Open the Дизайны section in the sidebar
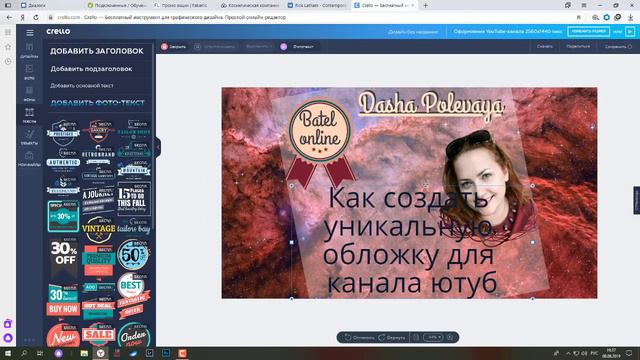This screenshot has width=640, height=360. (29, 50)
